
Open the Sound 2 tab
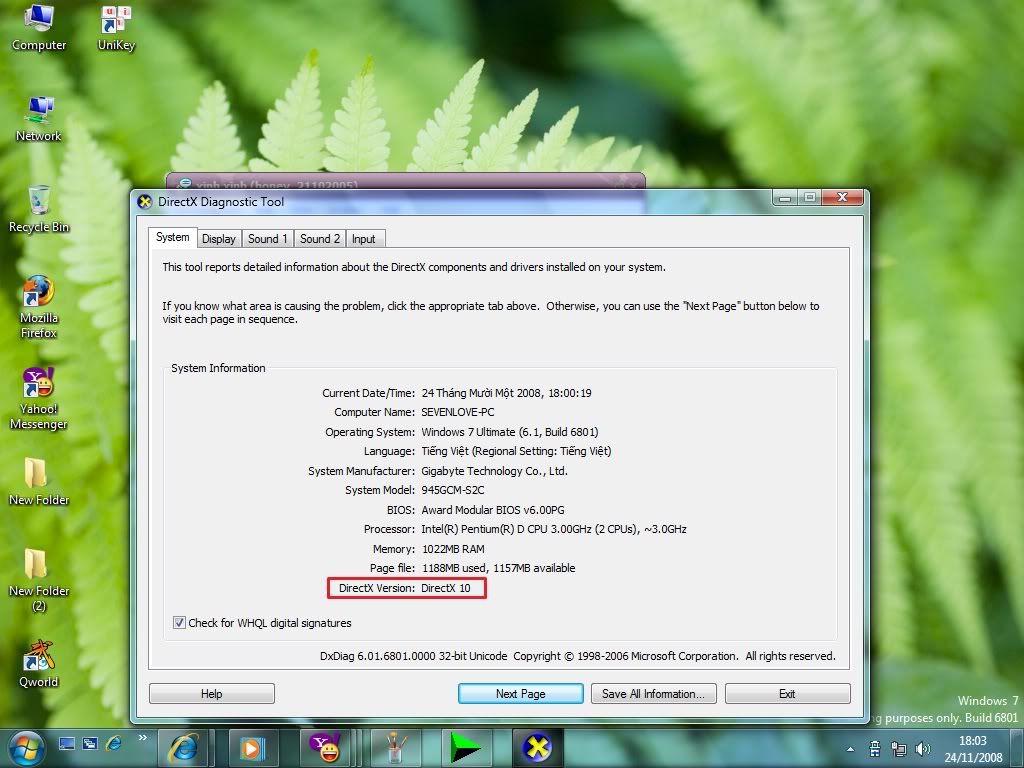(x=320, y=239)
